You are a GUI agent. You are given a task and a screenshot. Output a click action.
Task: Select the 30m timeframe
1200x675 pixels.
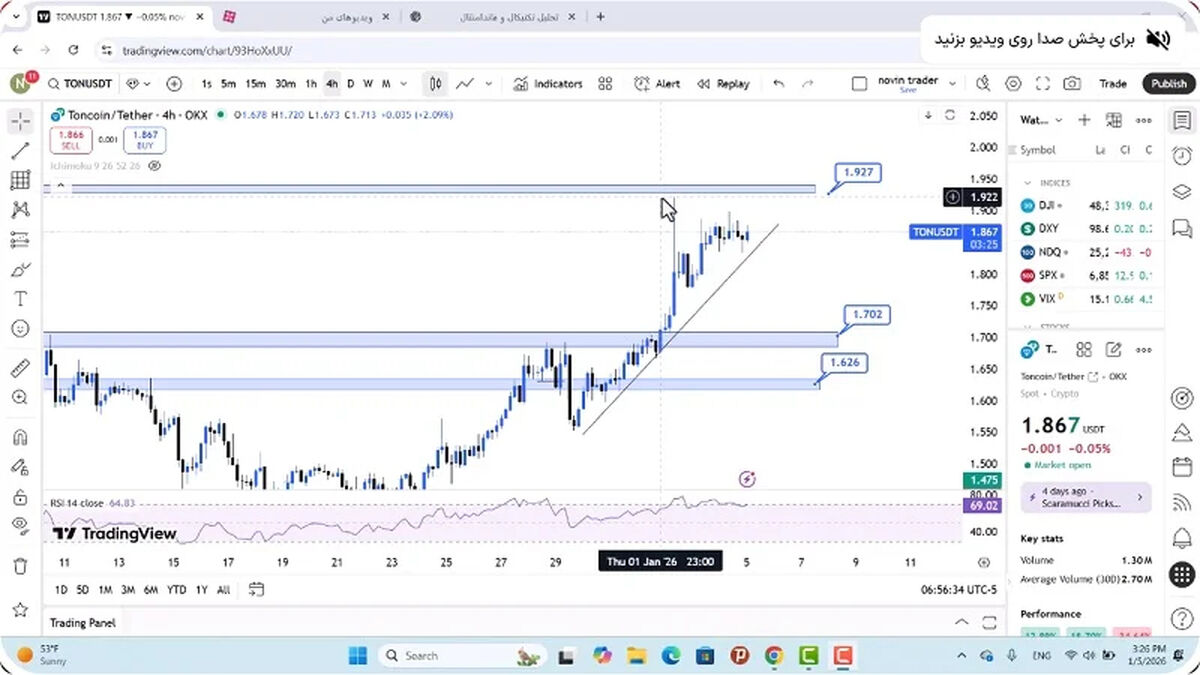pos(286,84)
